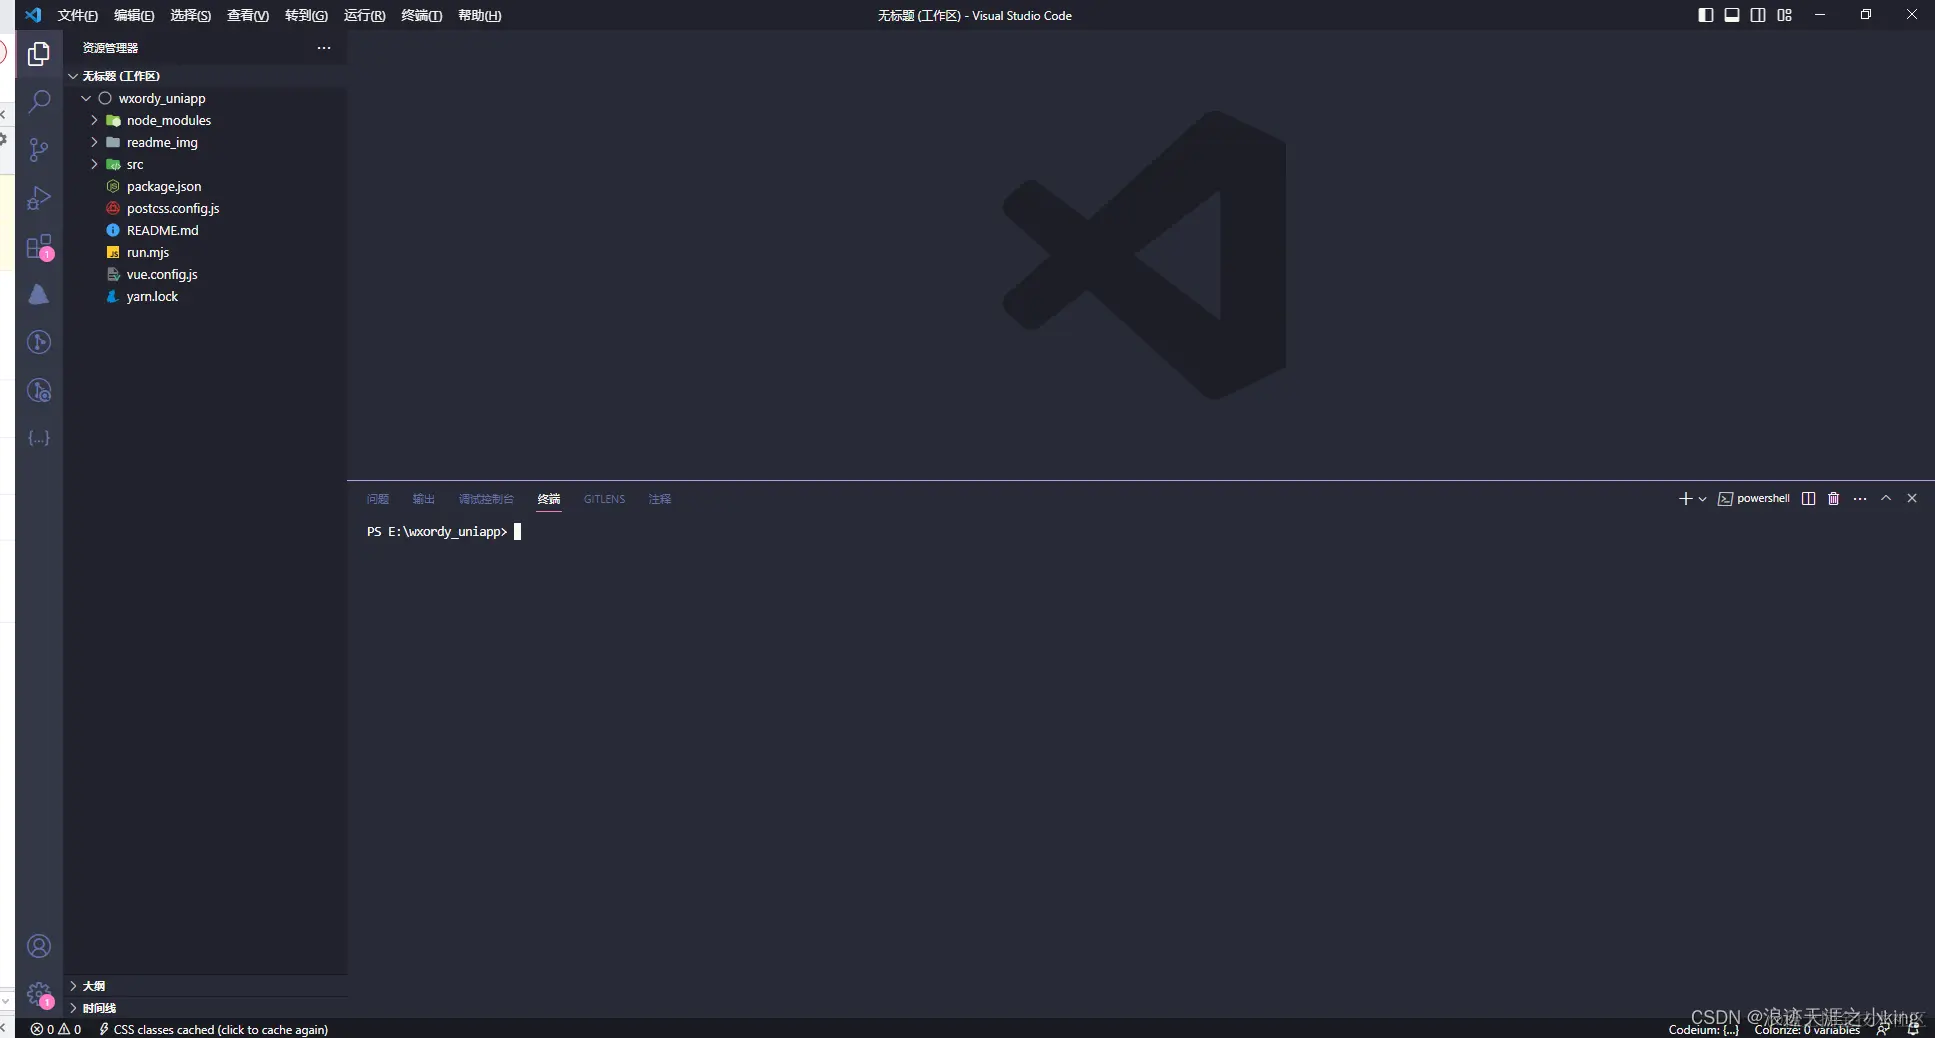The image size is (1935, 1038).
Task: Maximize the panel with up chevron
Action: pos(1886,498)
